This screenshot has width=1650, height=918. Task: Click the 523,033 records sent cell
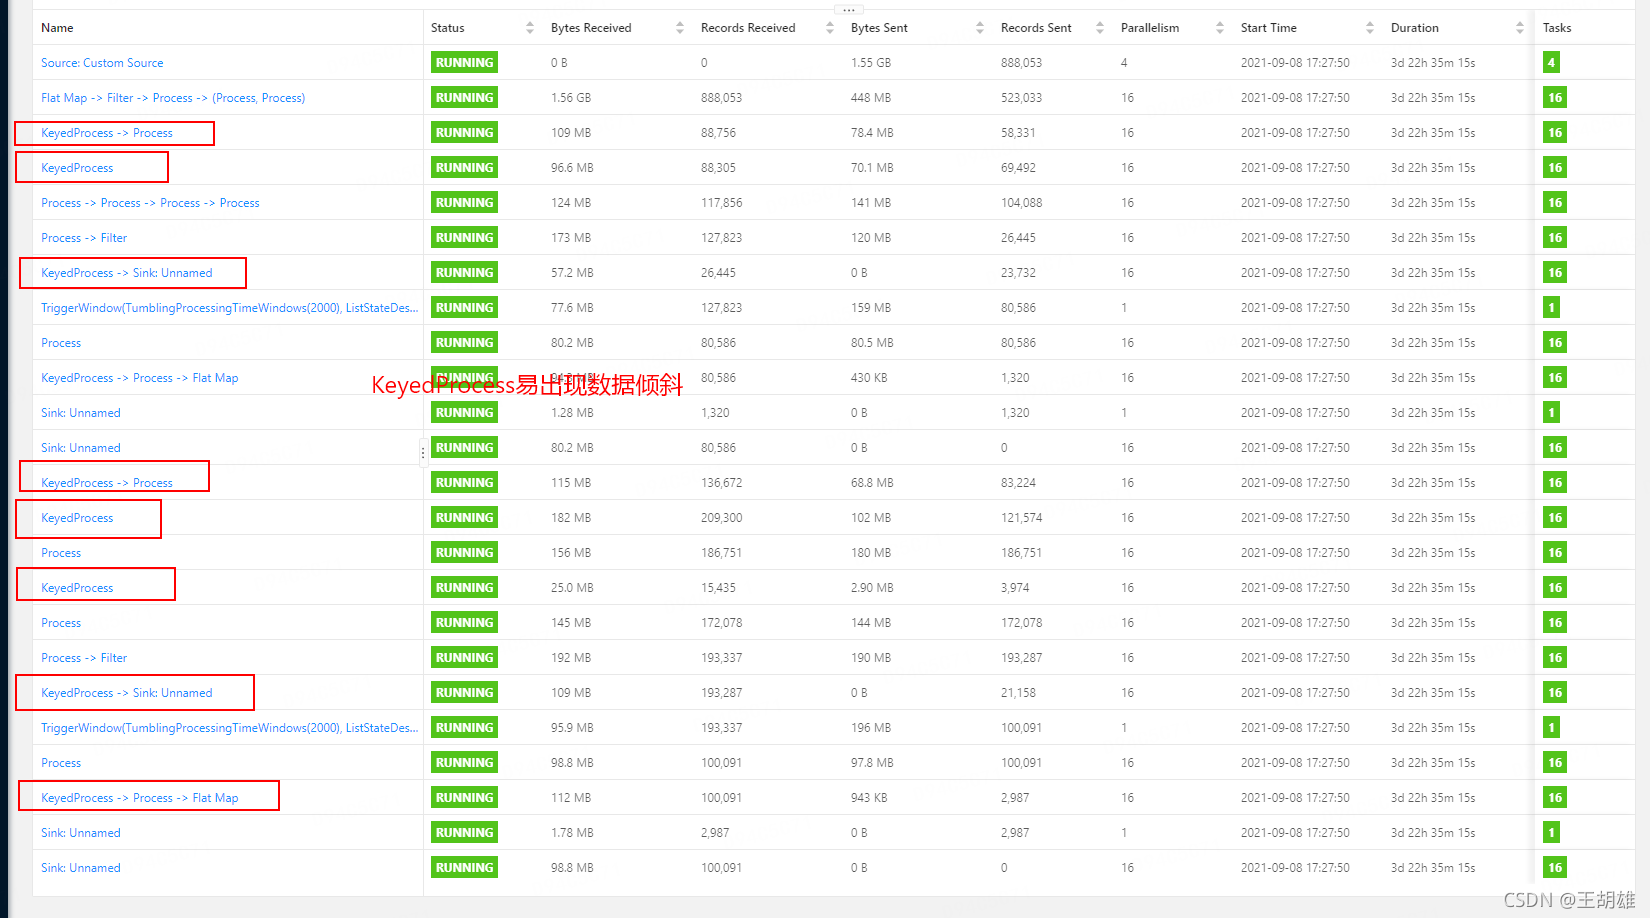[x=1021, y=98]
